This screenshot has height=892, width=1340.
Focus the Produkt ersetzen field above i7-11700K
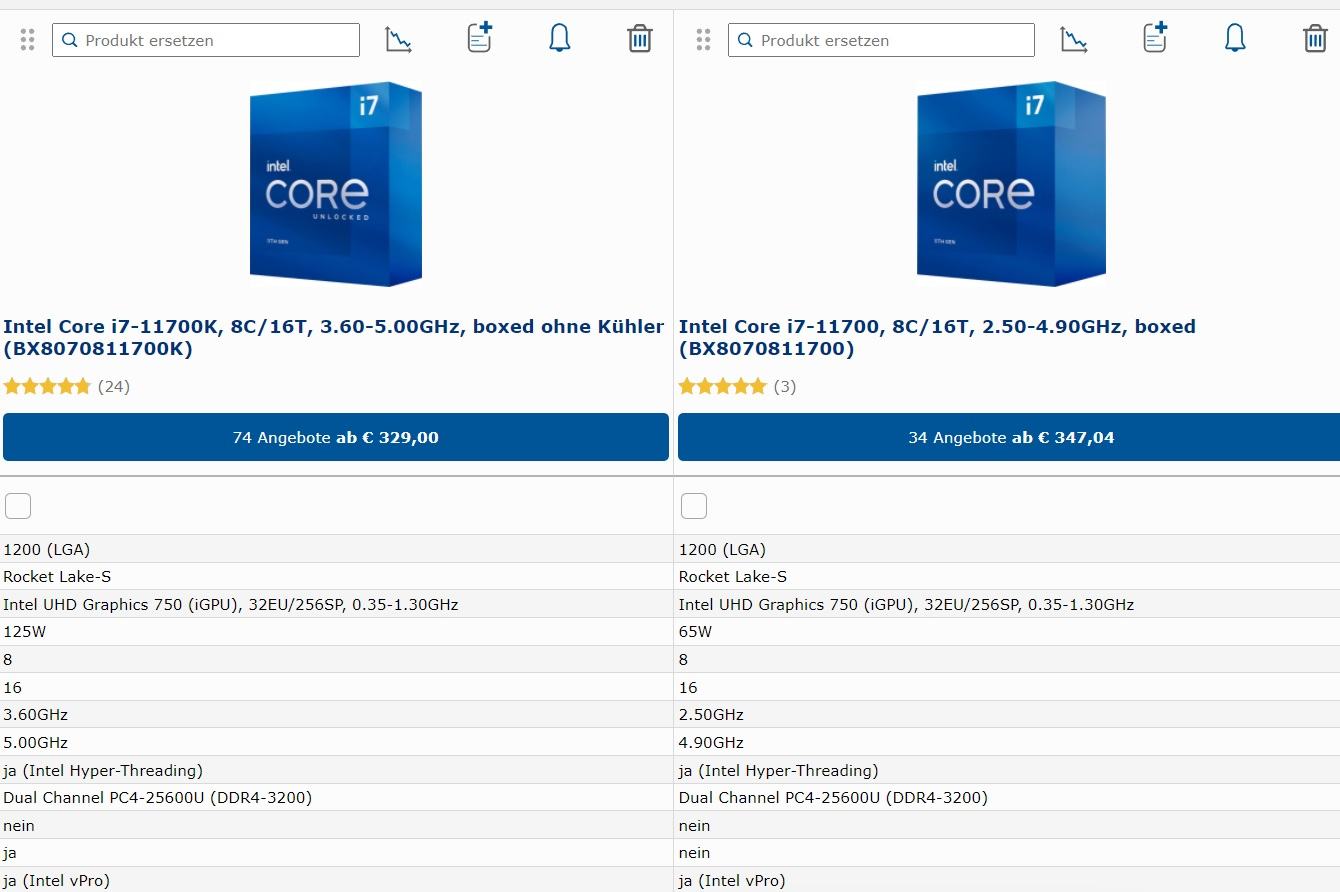click(x=206, y=40)
